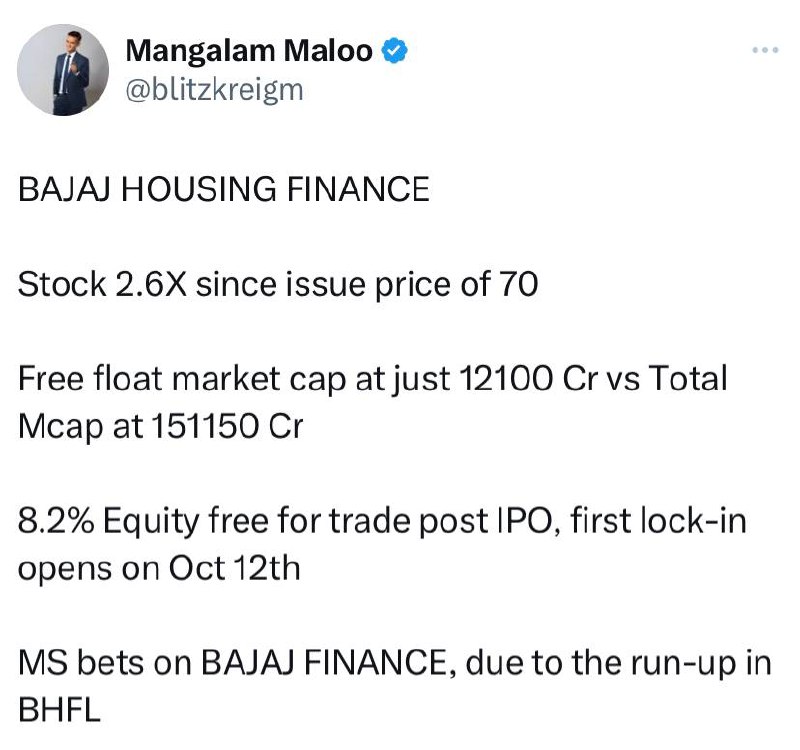Open the three-dot more options menu
This screenshot has height=750, width=800.
765,50
